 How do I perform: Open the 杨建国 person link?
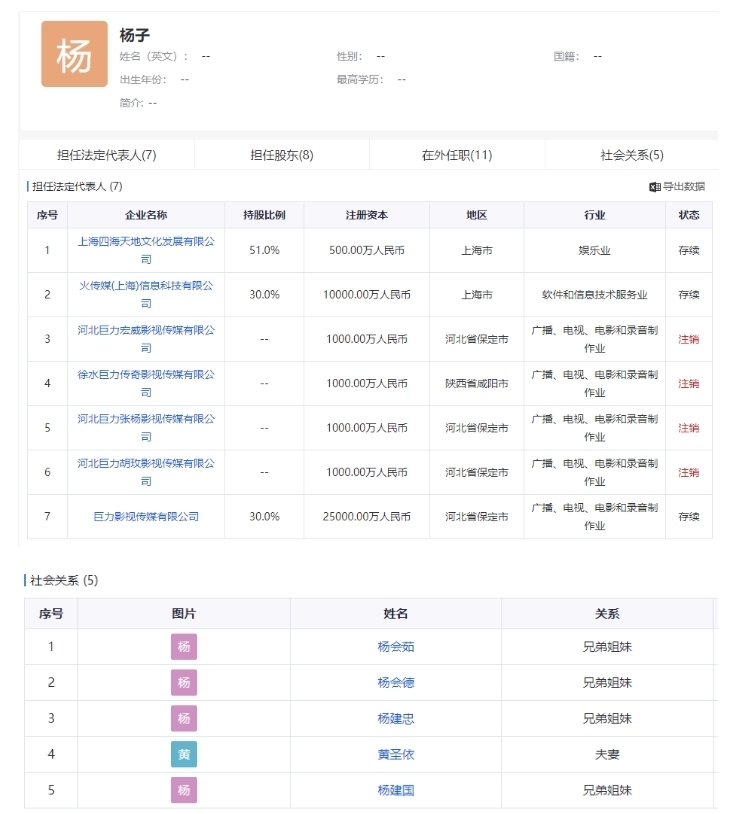[x=396, y=790]
